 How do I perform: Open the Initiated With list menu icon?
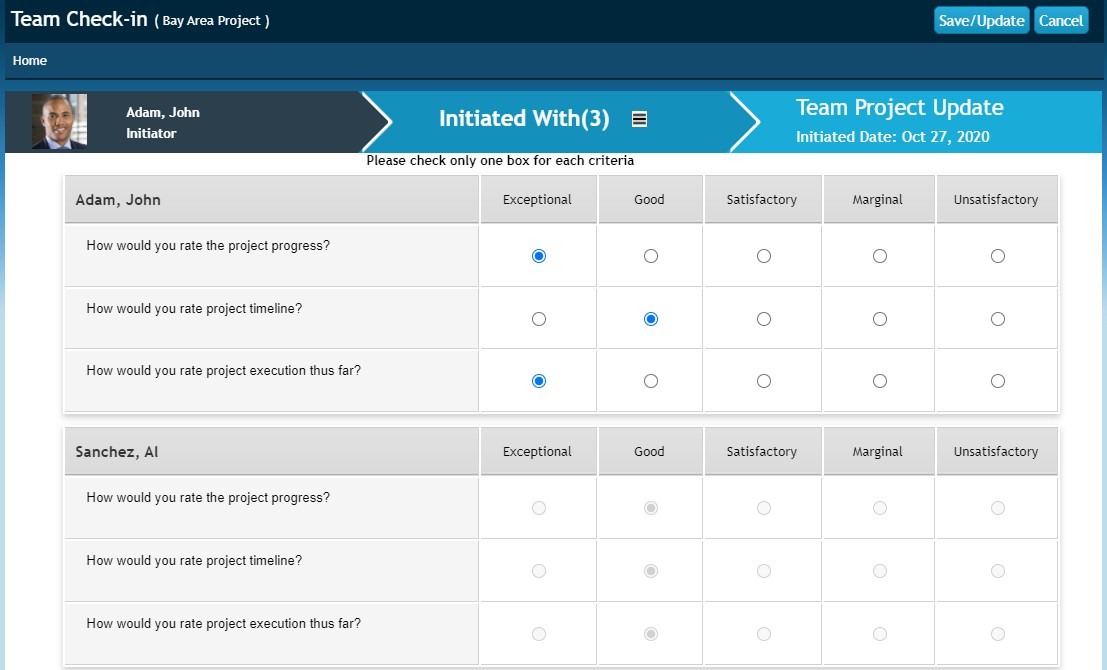pyautogui.click(x=640, y=119)
